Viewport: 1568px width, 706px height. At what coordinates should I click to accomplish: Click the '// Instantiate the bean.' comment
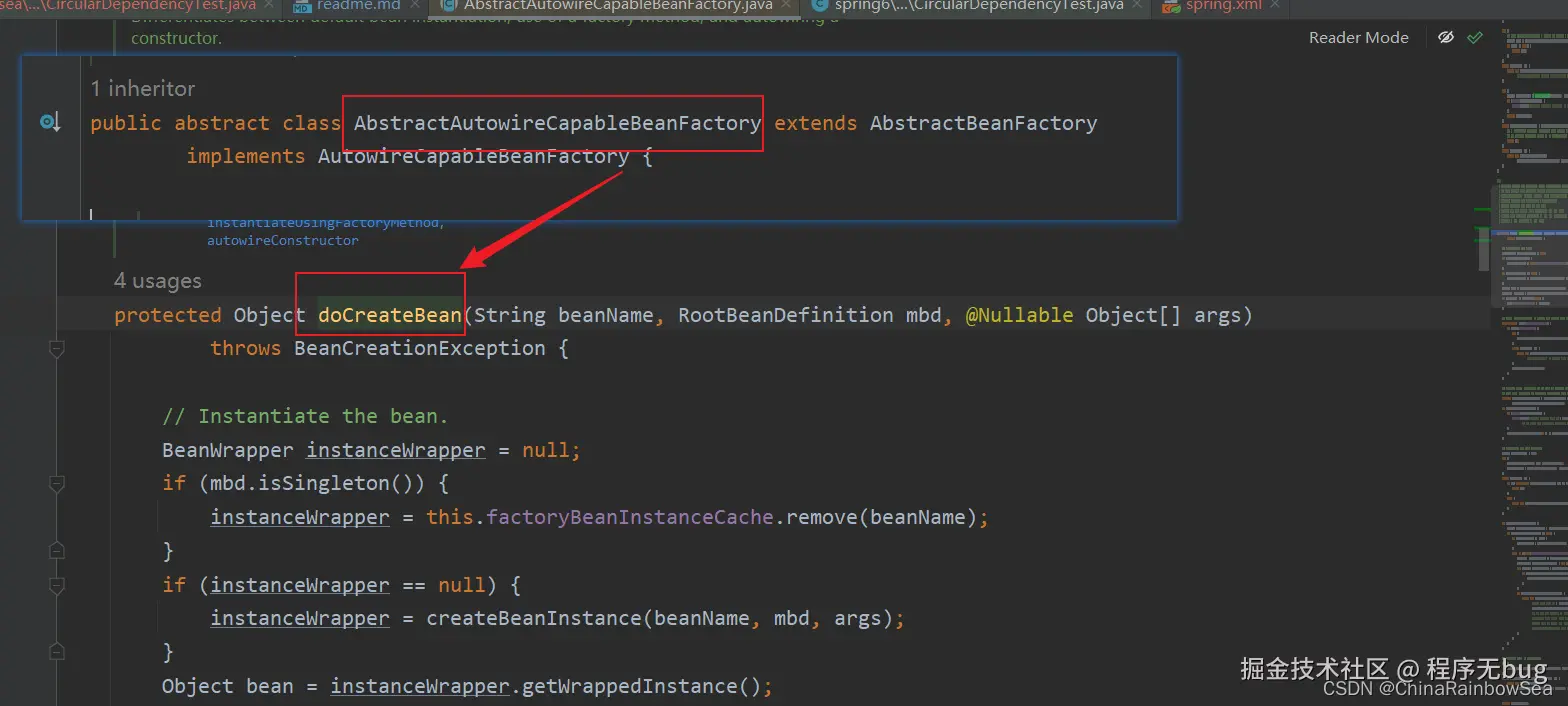pos(305,416)
